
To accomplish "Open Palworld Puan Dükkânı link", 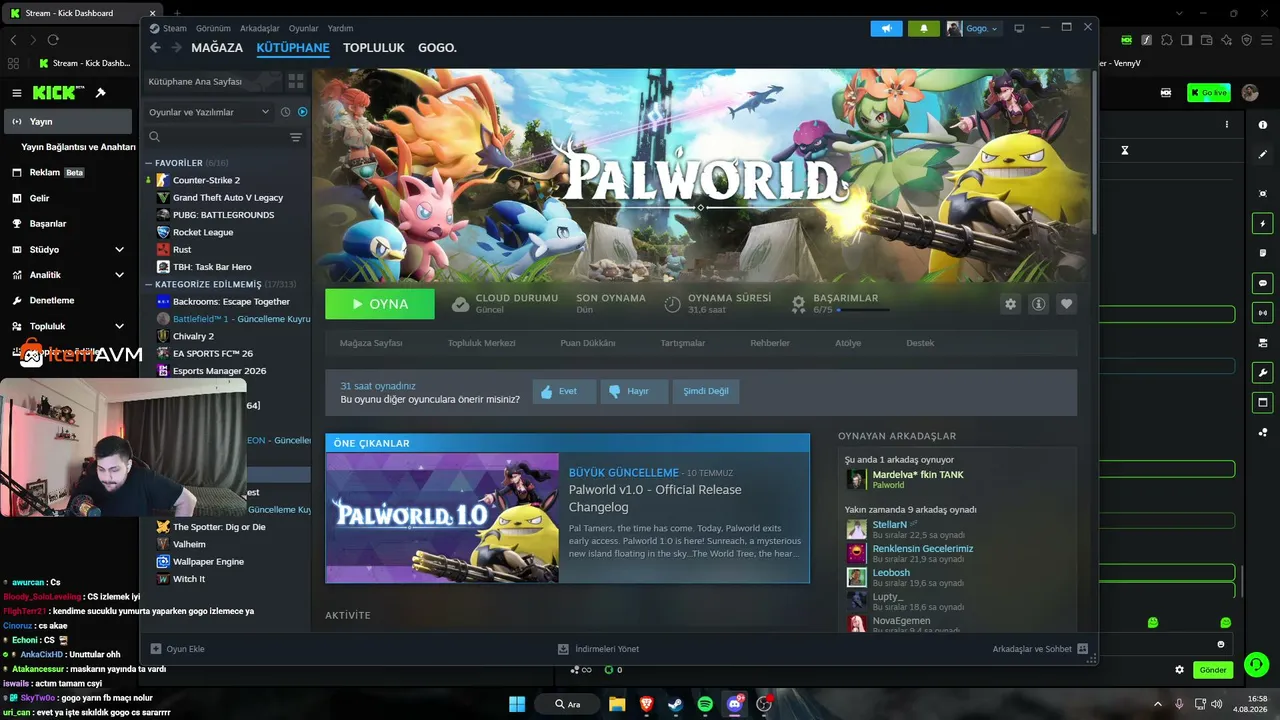I will (x=588, y=343).
